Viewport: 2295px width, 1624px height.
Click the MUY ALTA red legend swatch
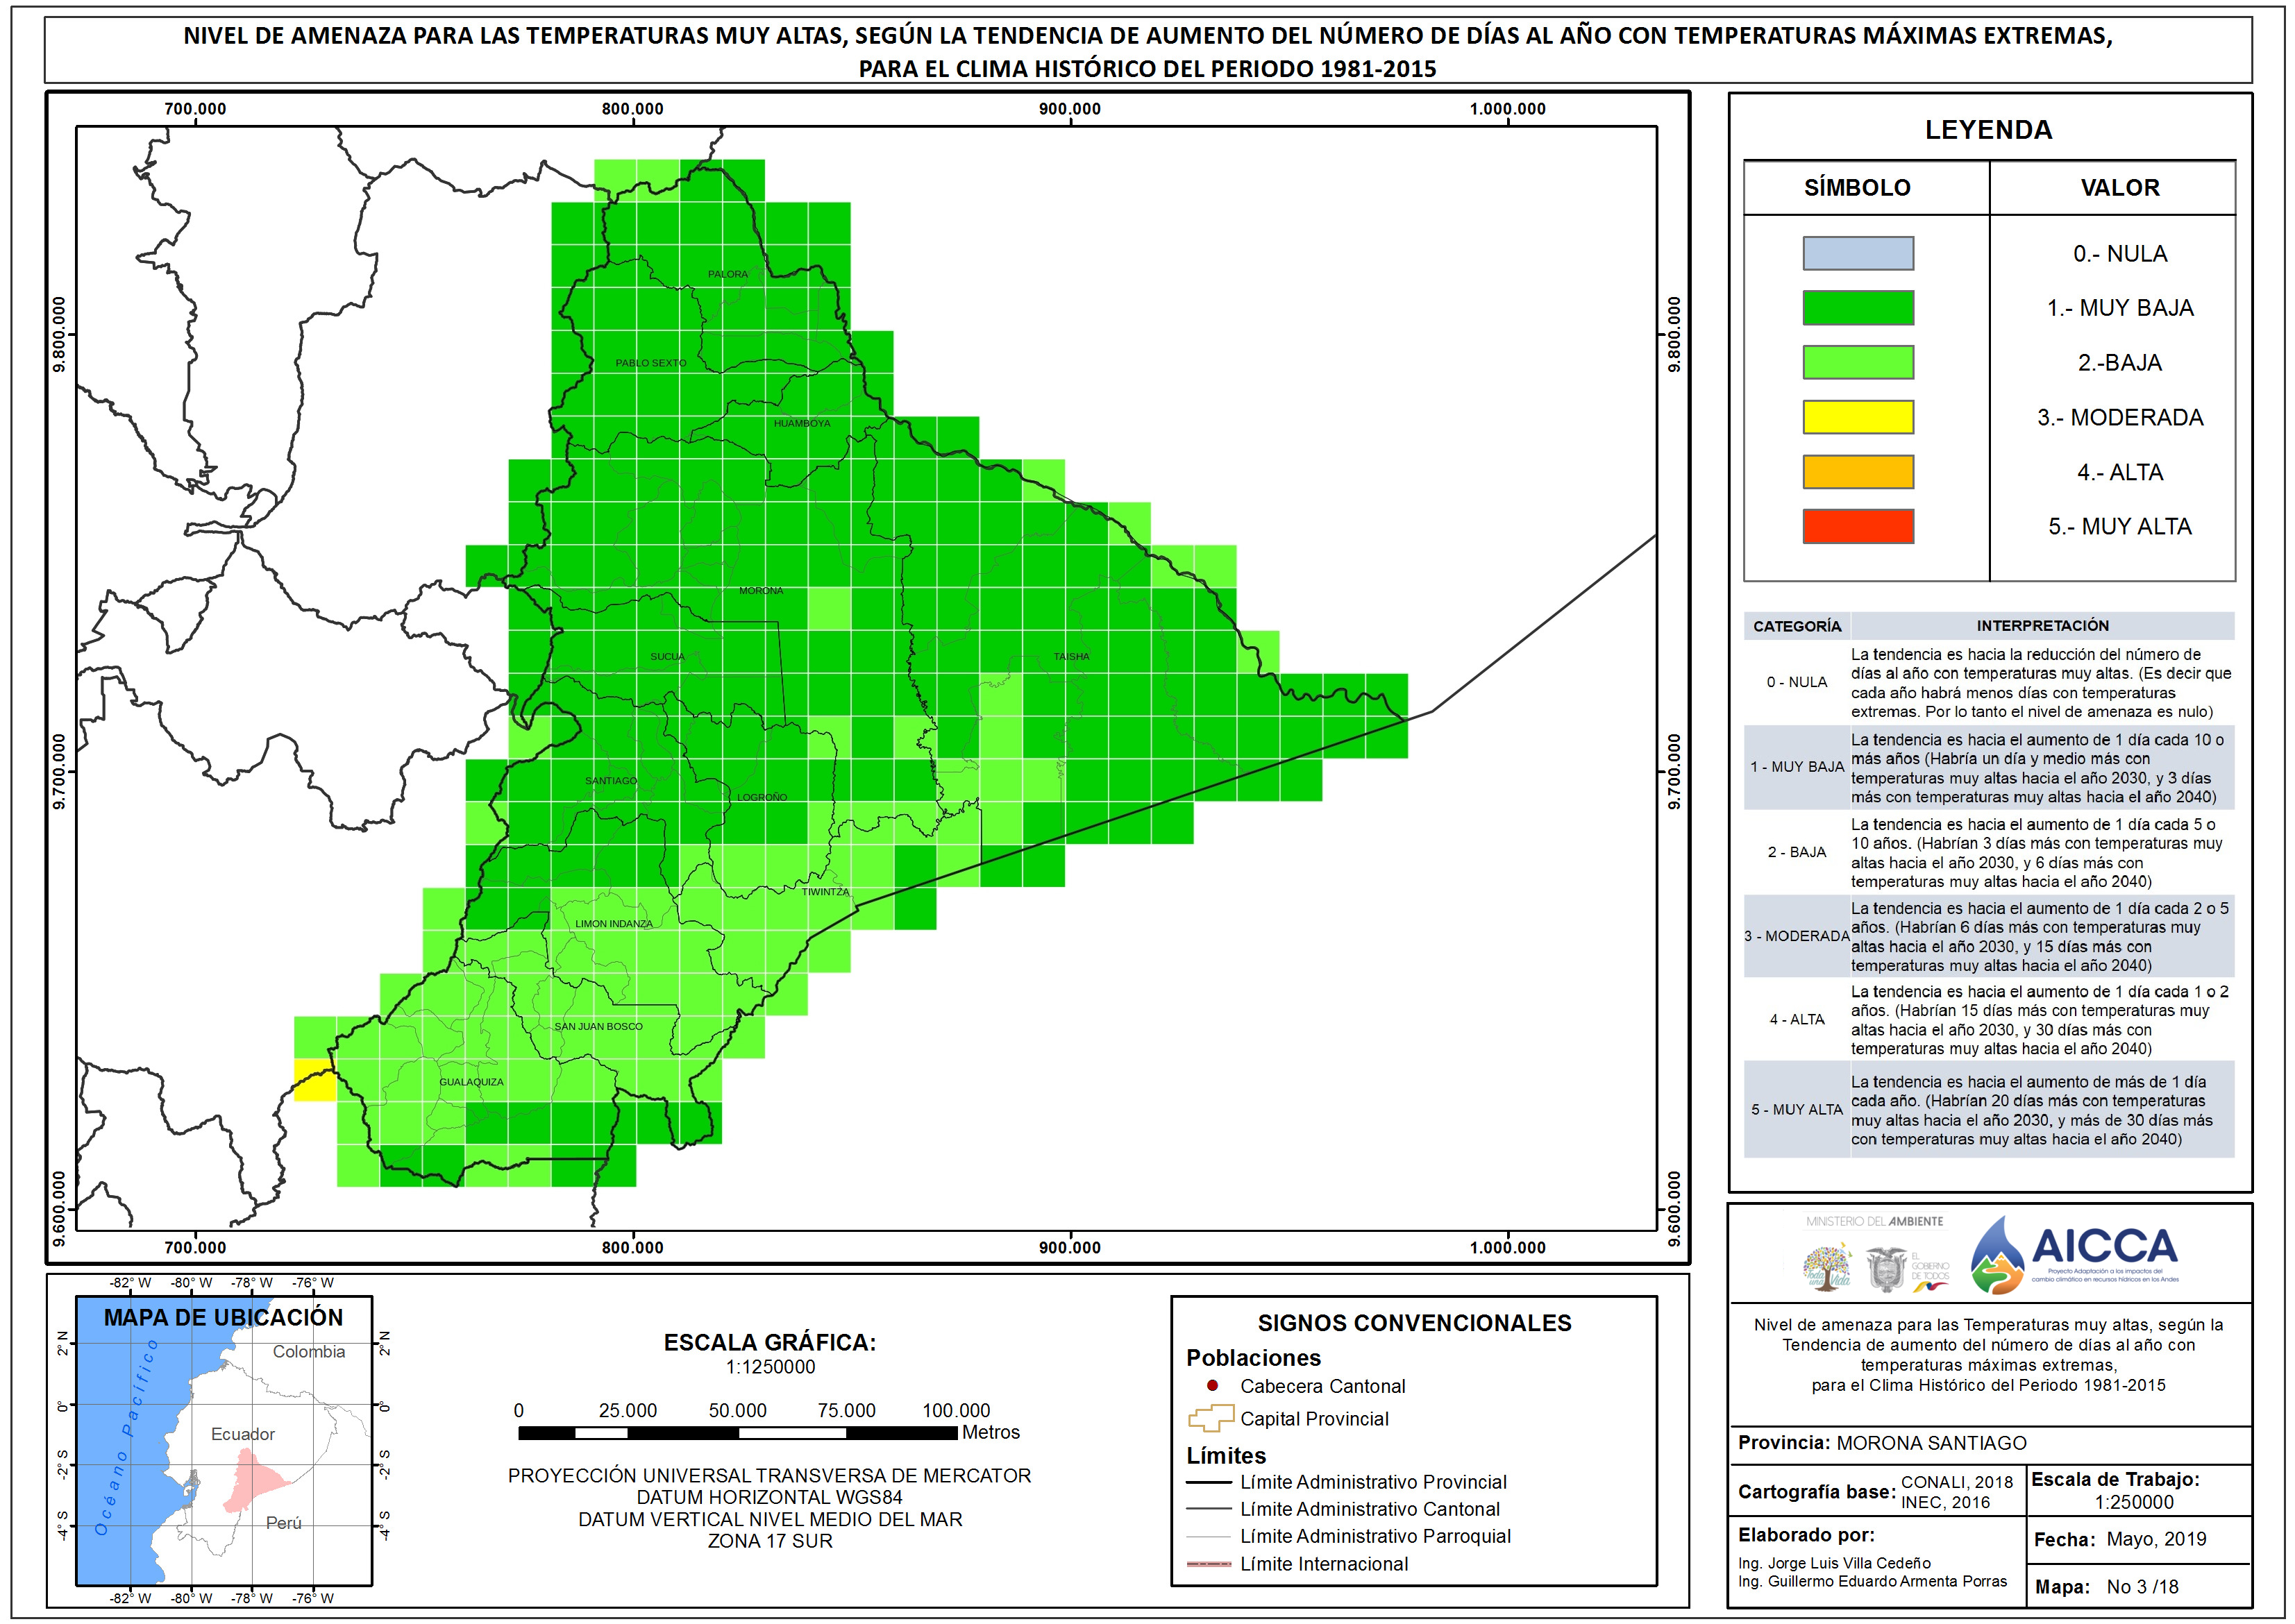[1857, 526]
